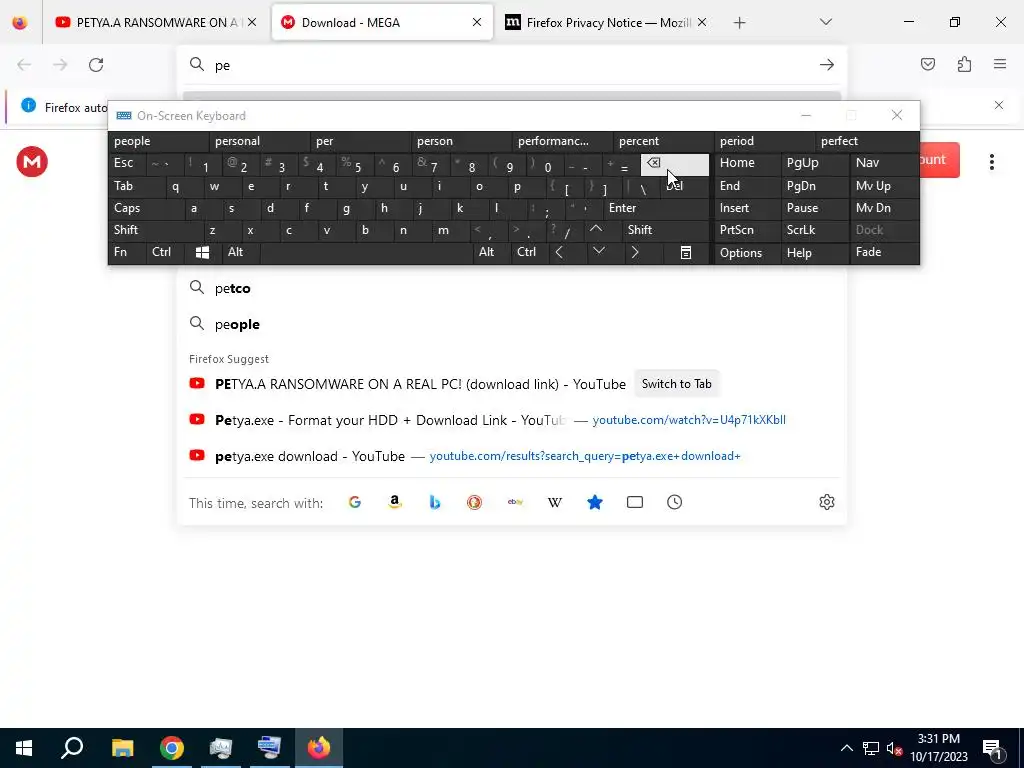Search with DuckDuckGo one-off icon
1024x768 pixels.
474,502
